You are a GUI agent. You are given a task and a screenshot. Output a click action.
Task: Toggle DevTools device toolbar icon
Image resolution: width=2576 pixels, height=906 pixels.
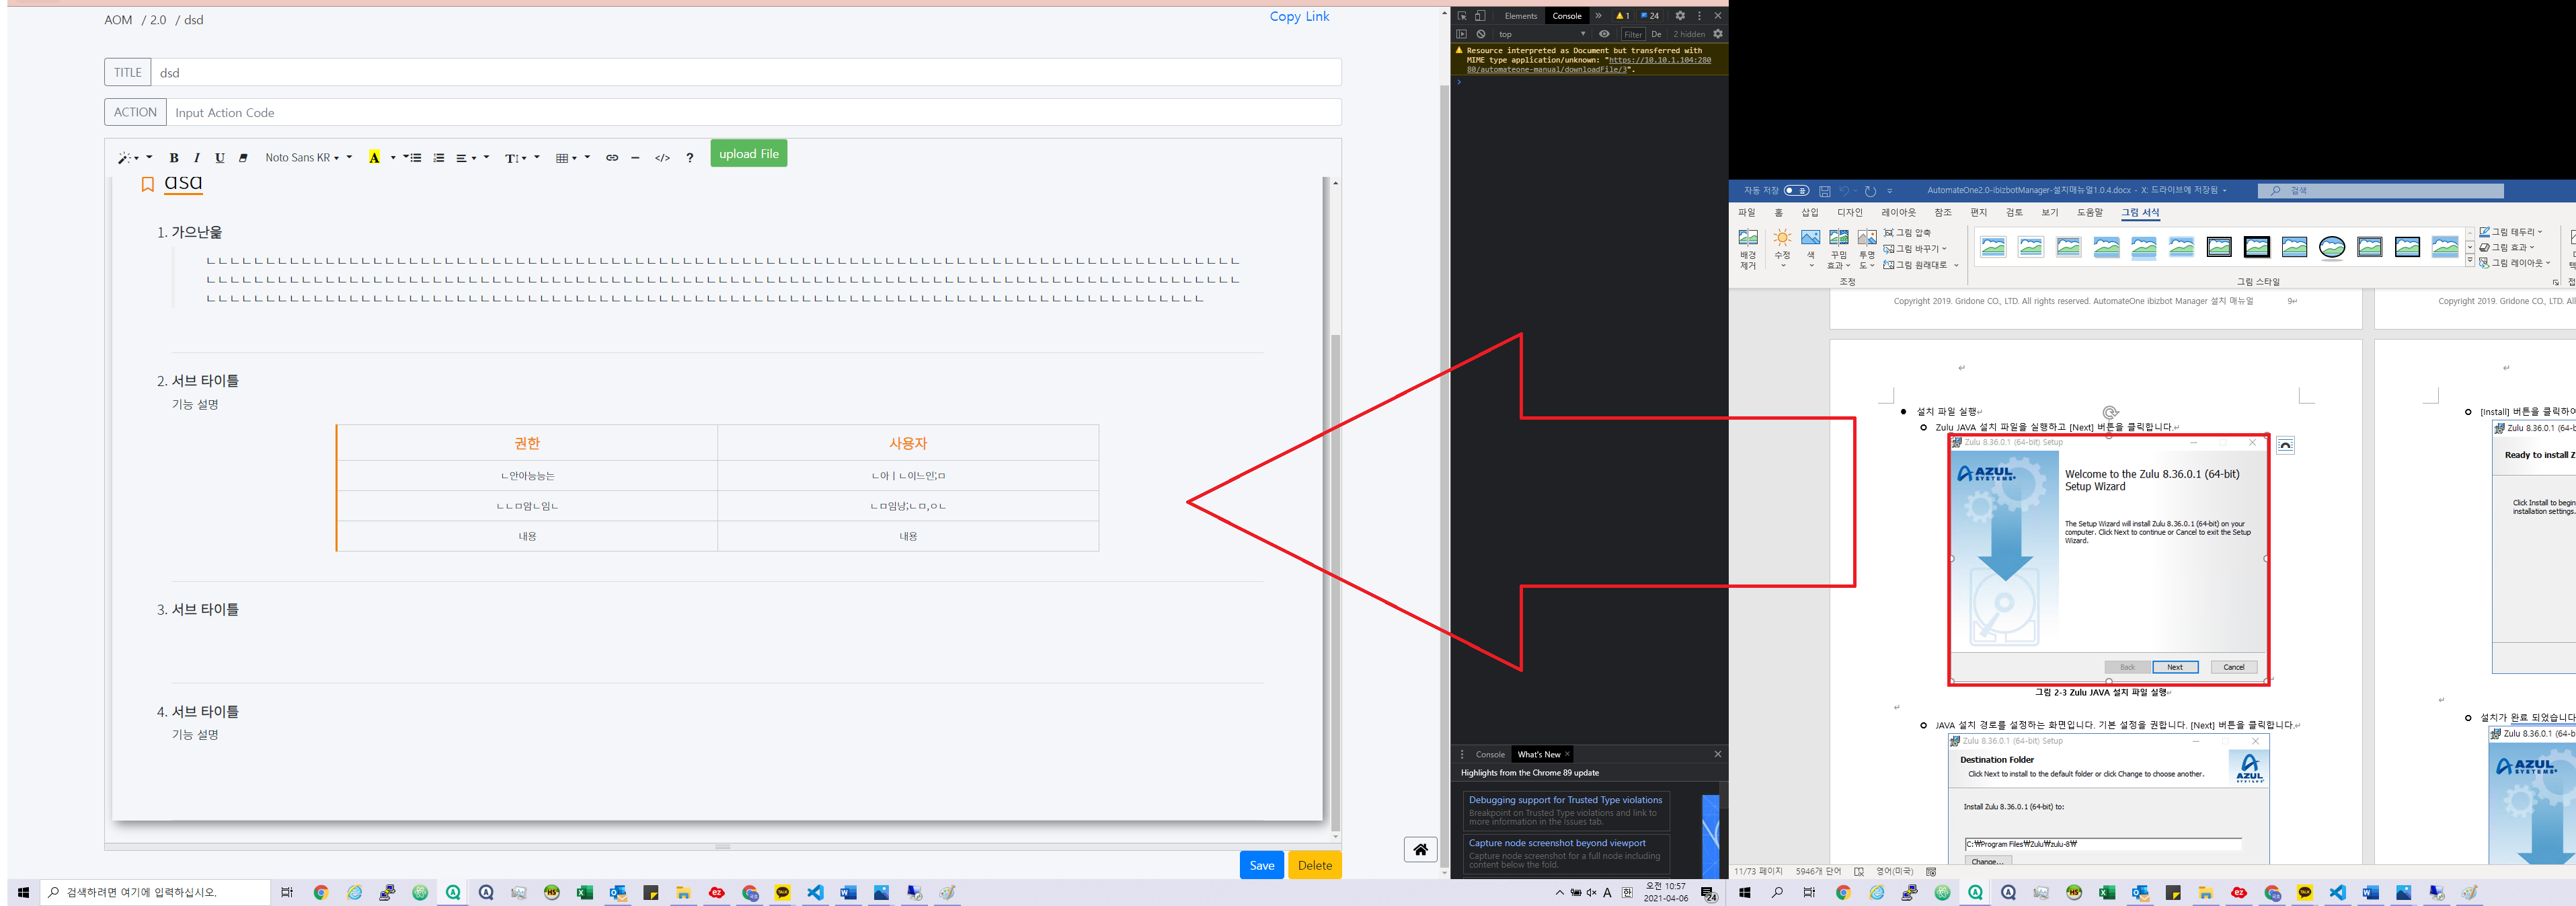pos(1480,16)
